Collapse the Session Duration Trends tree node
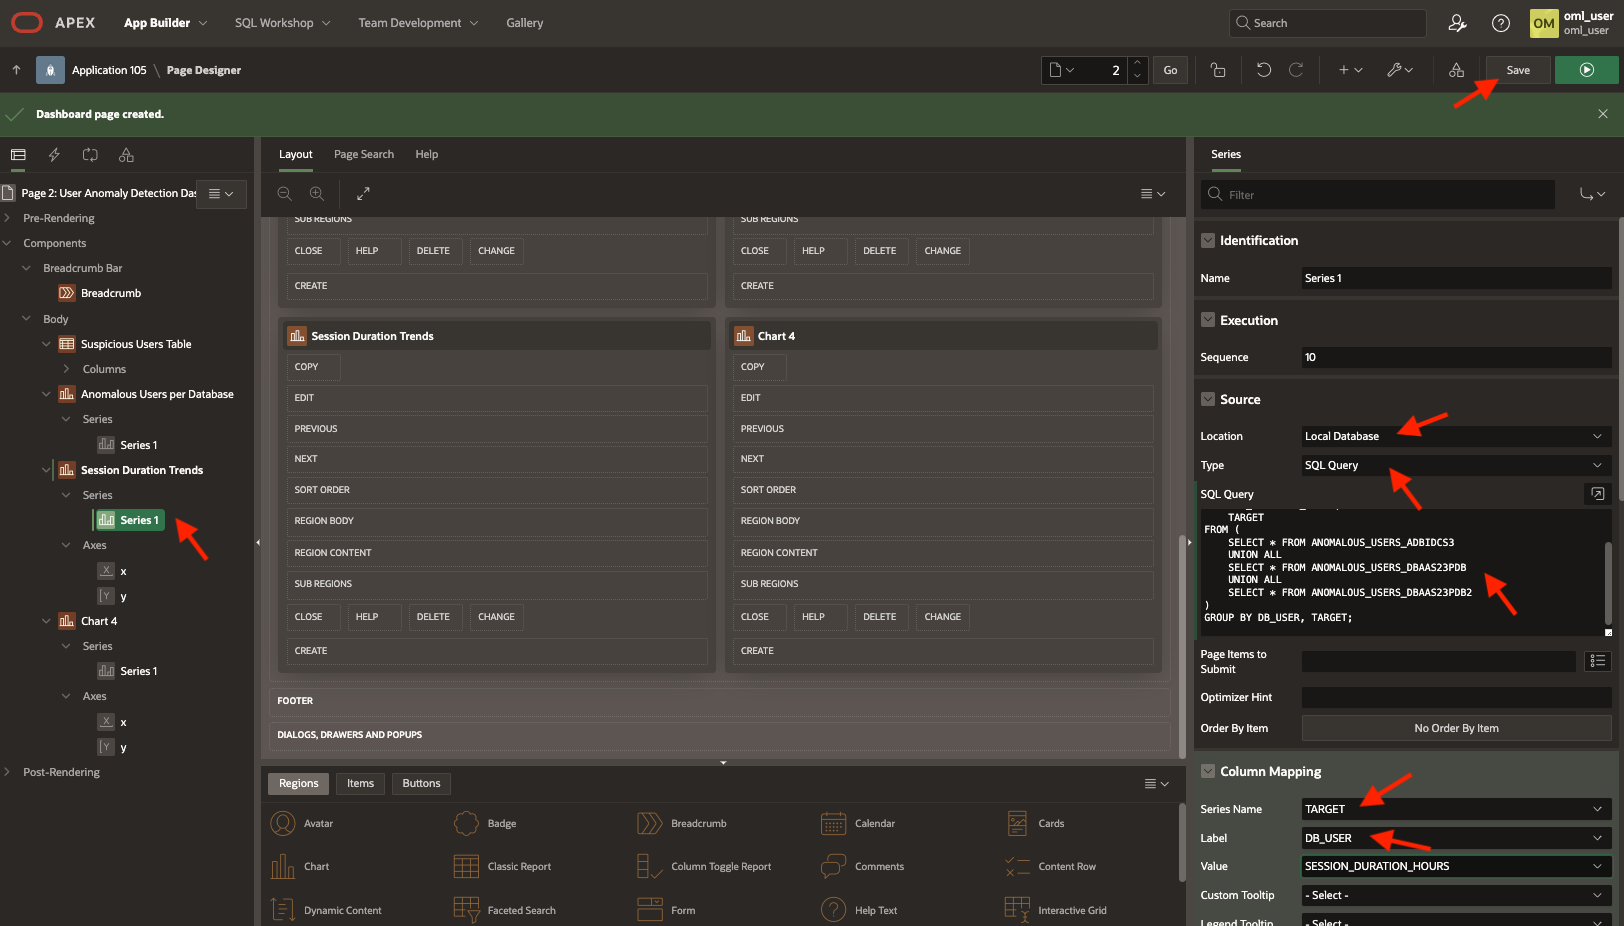Viewport: 1624px width, 926px height. [x=46, y=470]
